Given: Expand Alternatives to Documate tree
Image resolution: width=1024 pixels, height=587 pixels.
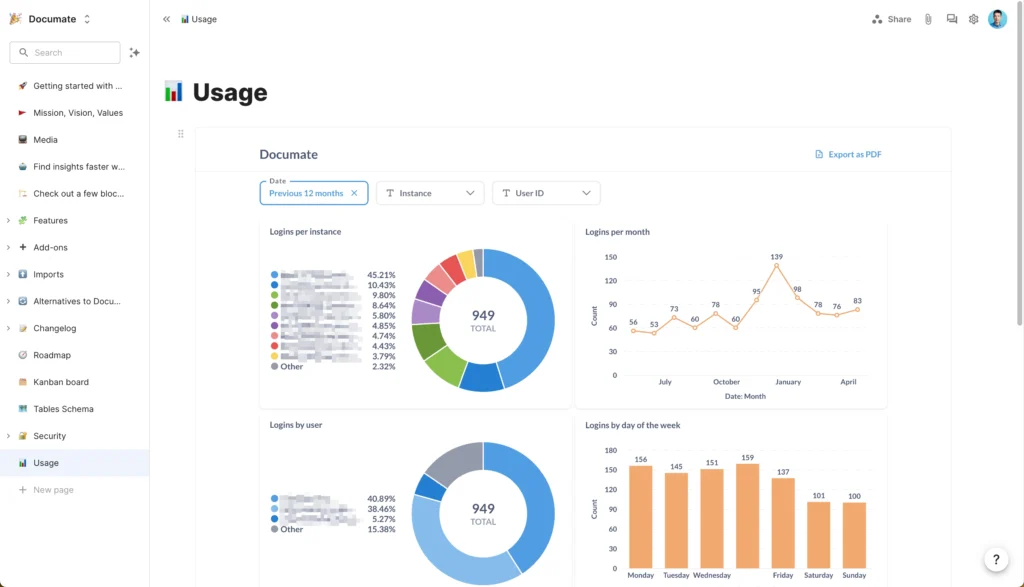Looking at the screenshot, I should [x=8, y=301].
